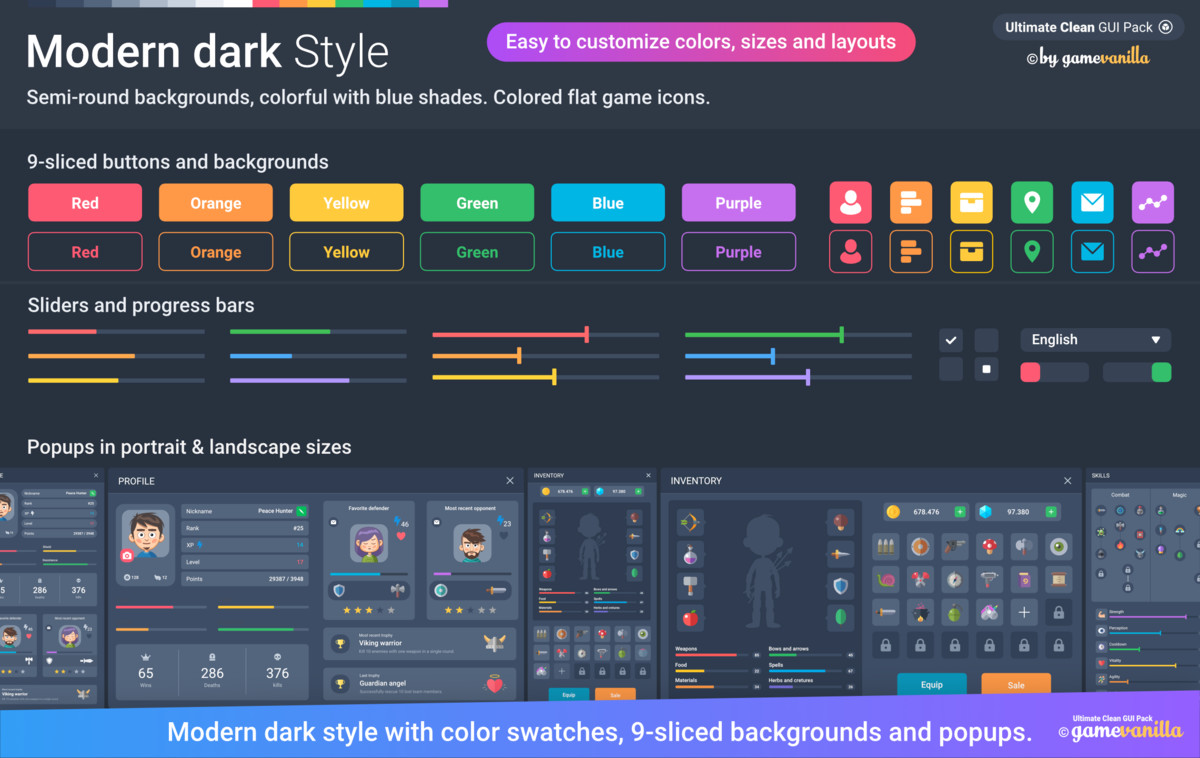
Task: Open the English language dropdown
Action: pyautogui.click(x=1096, y=340)
